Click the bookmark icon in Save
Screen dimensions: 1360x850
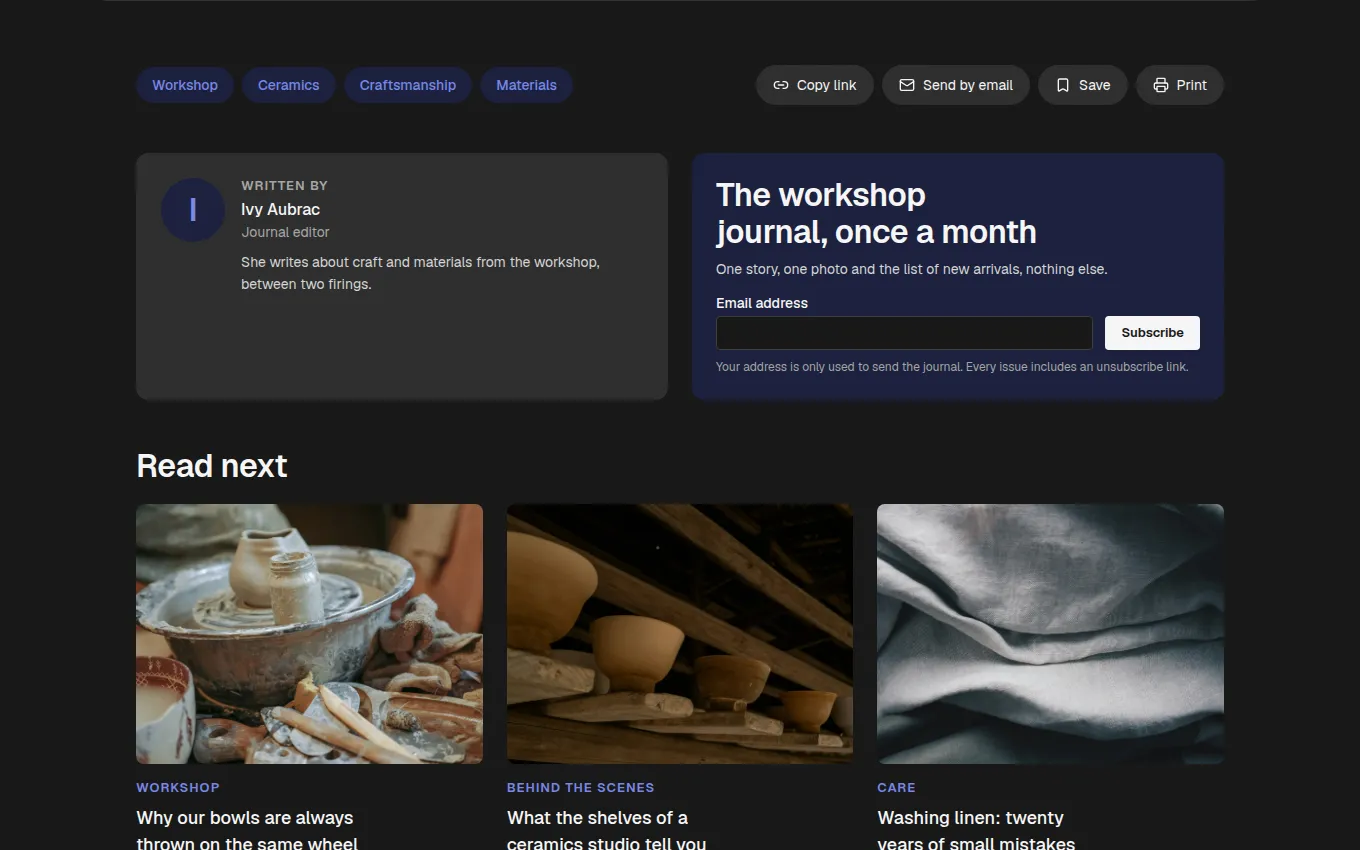pos(1063,85)
